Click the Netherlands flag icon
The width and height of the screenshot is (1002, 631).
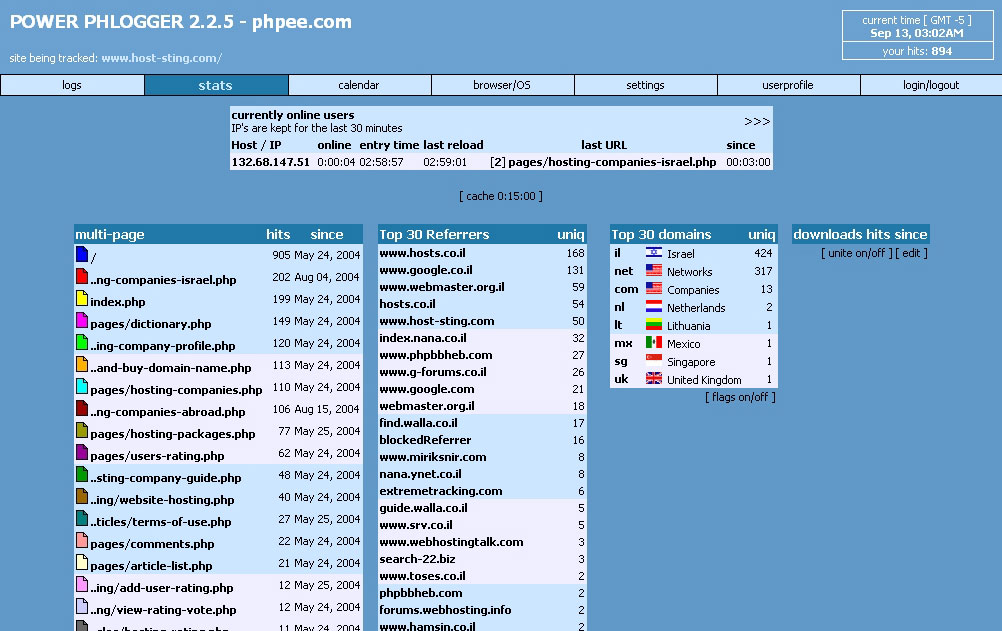click(654, 307)
